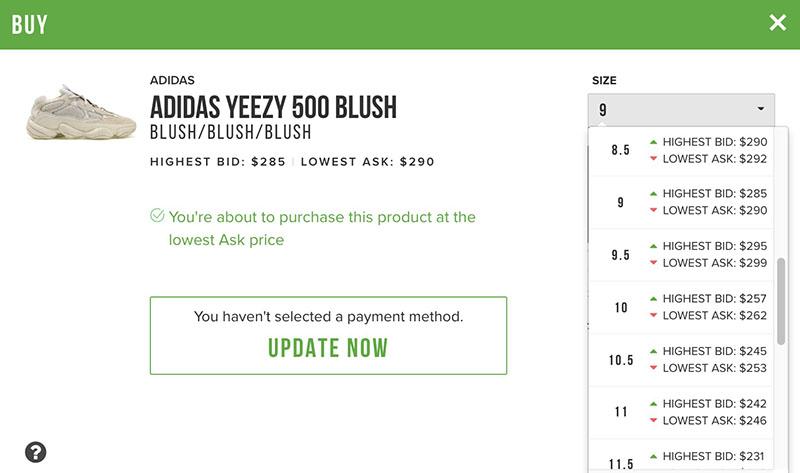800x473 pixels.
Task: Close the Buy dialog with the X
Action: (x=777, y=23)
